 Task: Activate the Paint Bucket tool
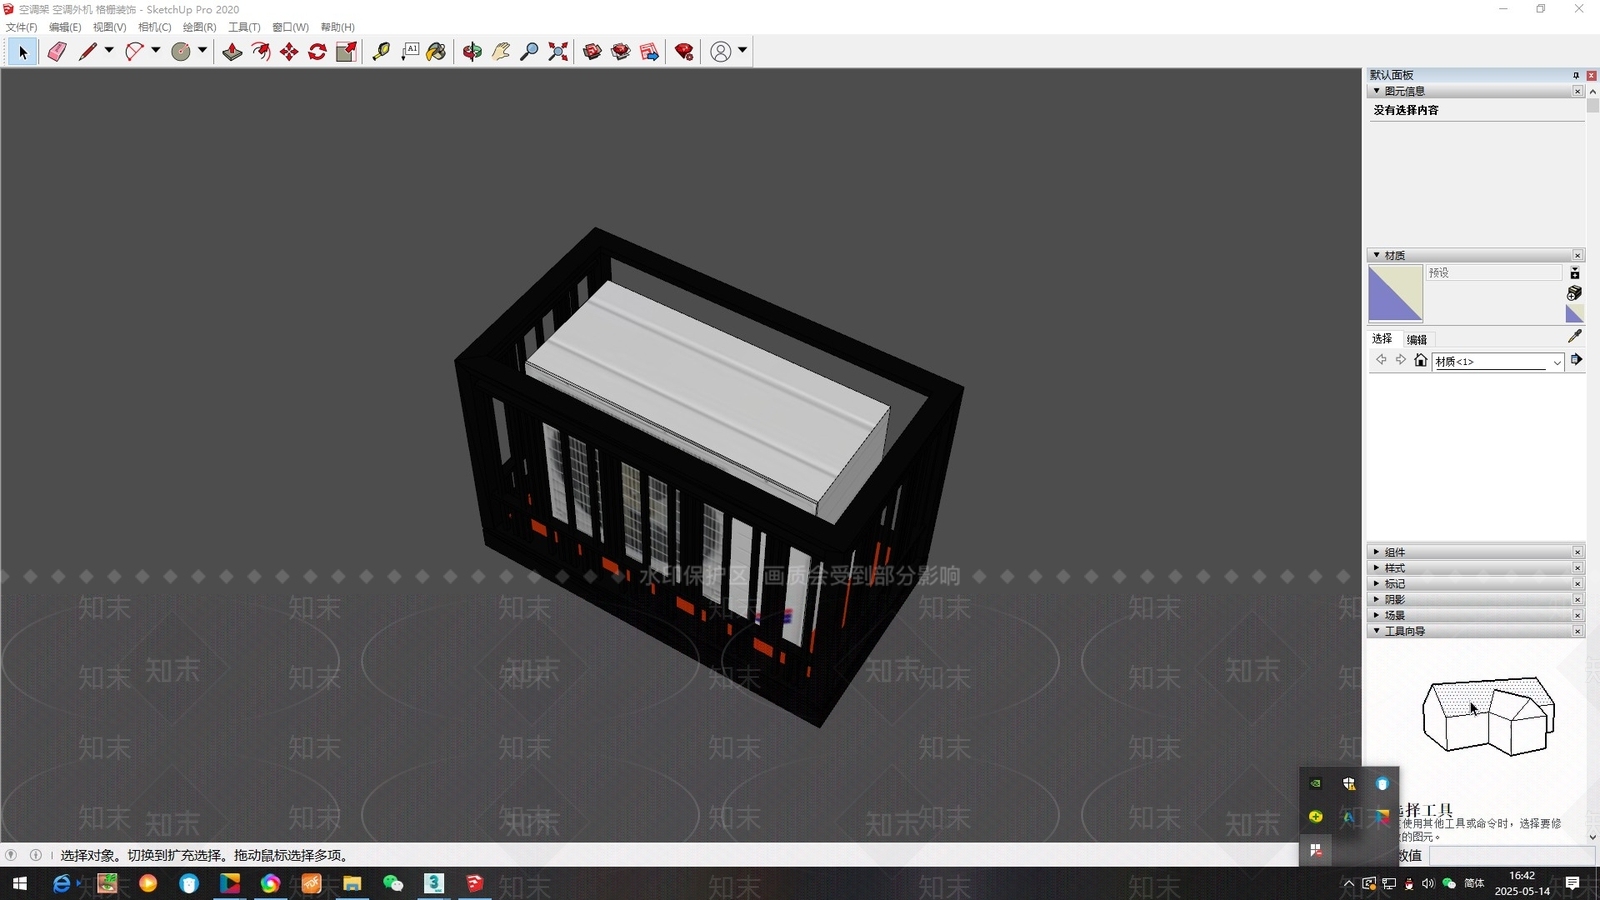click(x=437, y=52)
